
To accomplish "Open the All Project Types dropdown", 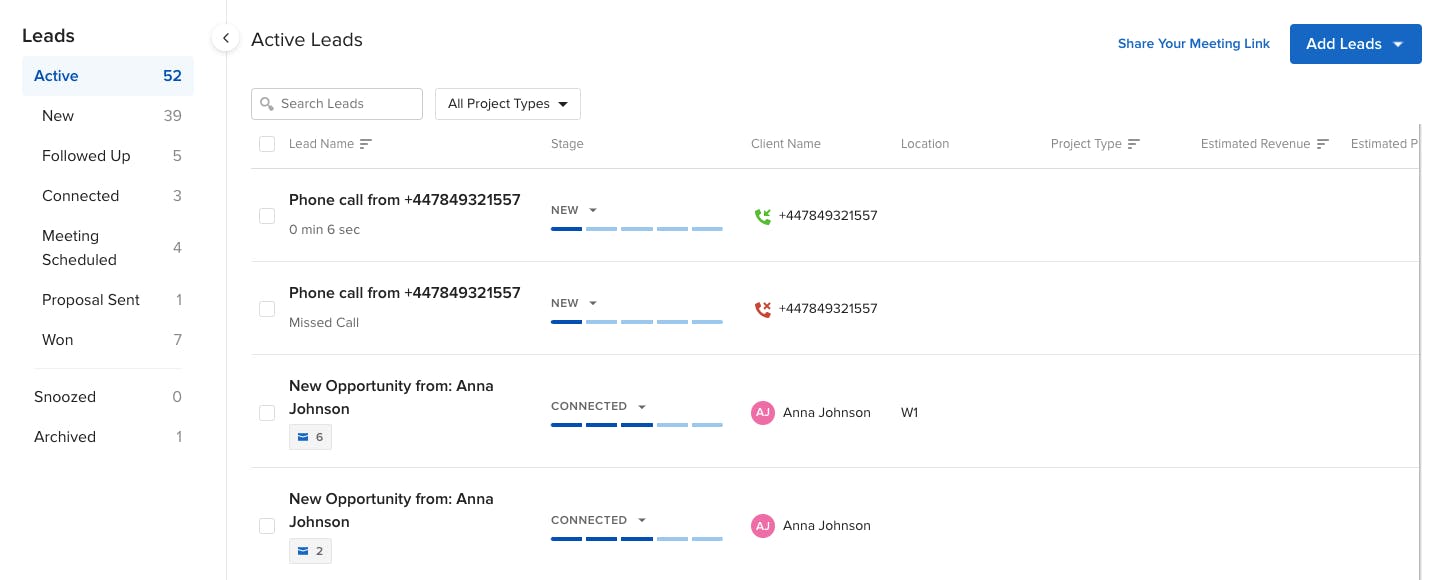I will (507, 104).
